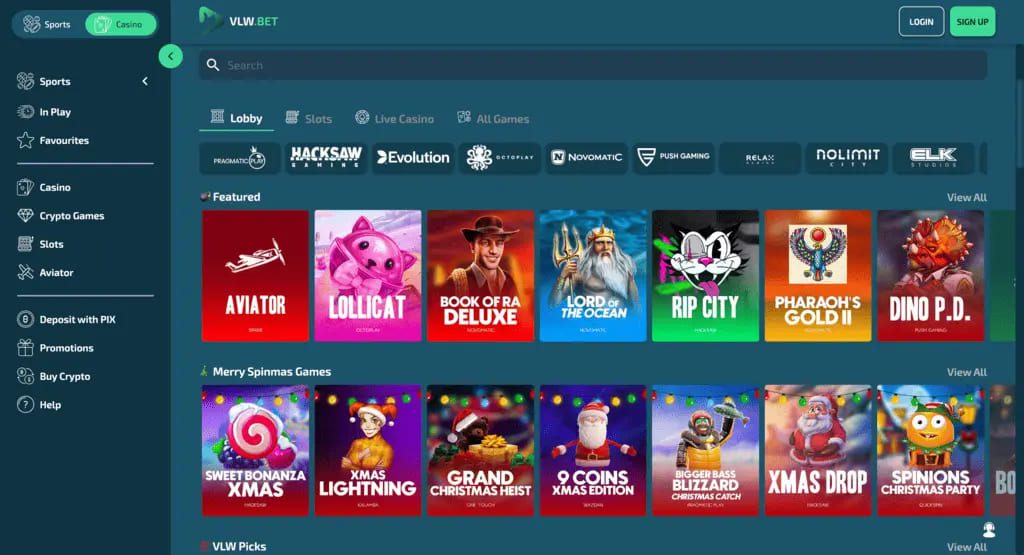Filter by ELK Studios provider logo

click(x=934, y=158)
